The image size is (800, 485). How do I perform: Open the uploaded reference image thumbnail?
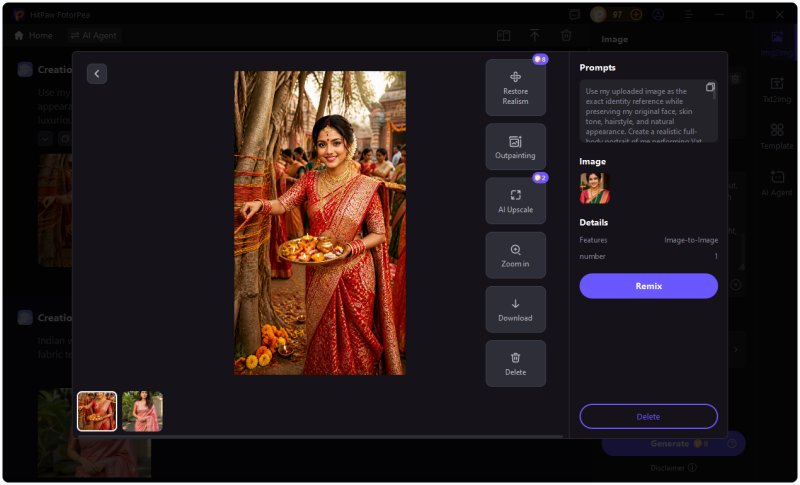594,188
